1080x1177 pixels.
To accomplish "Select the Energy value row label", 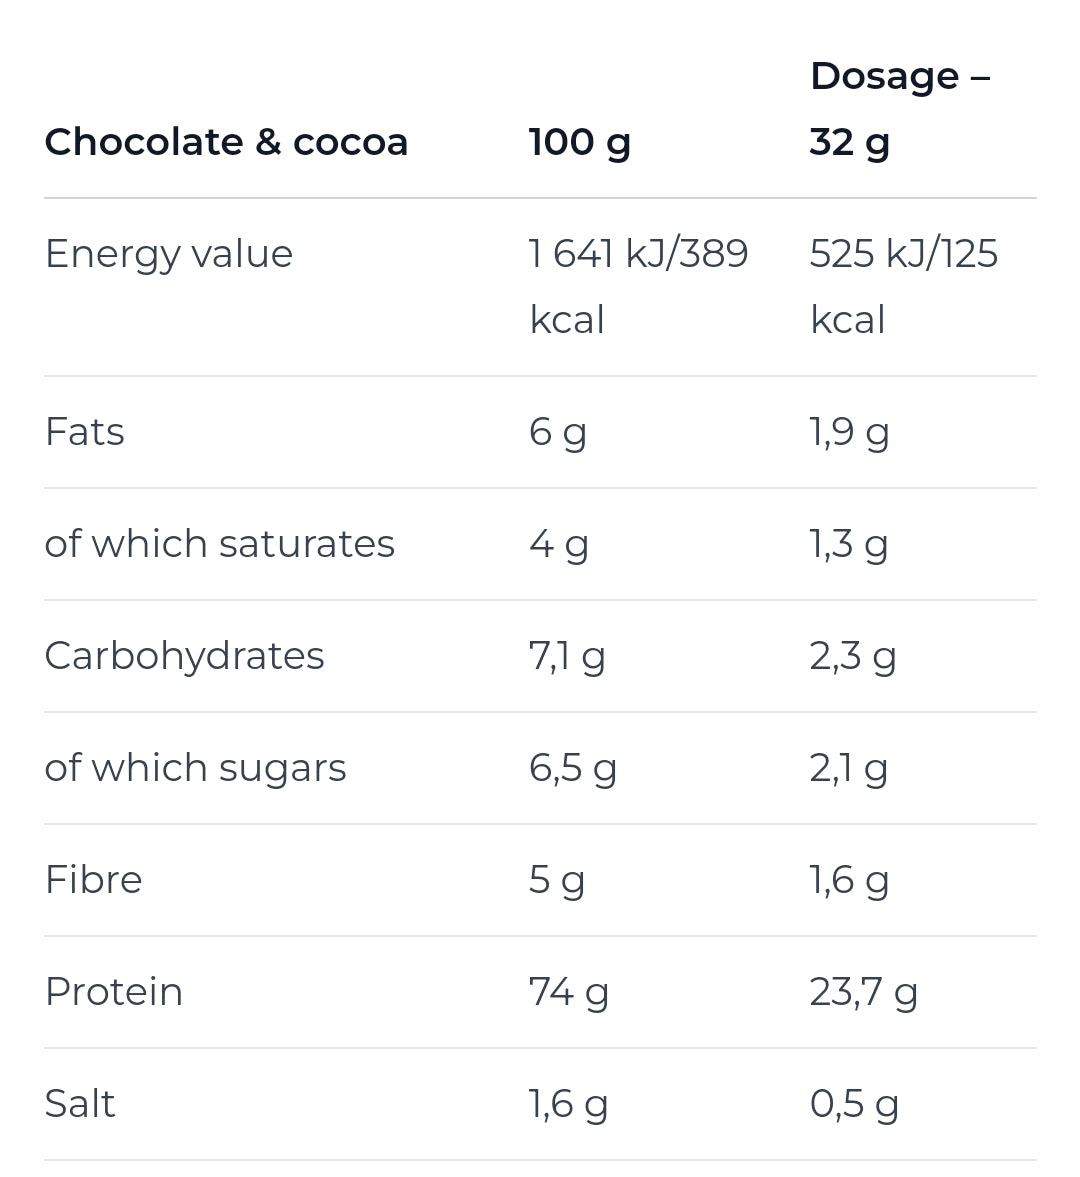I will click(x=169, y=254).
